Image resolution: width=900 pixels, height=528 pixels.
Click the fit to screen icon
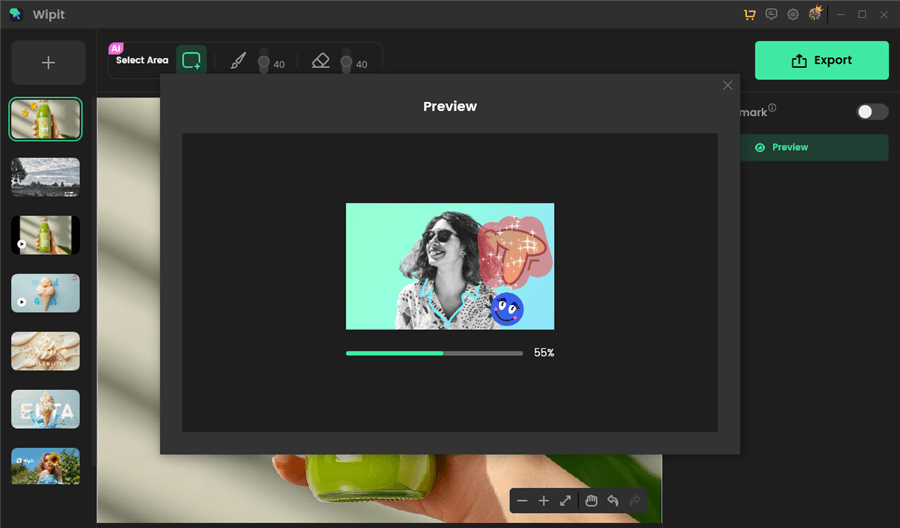click(565, 501)
